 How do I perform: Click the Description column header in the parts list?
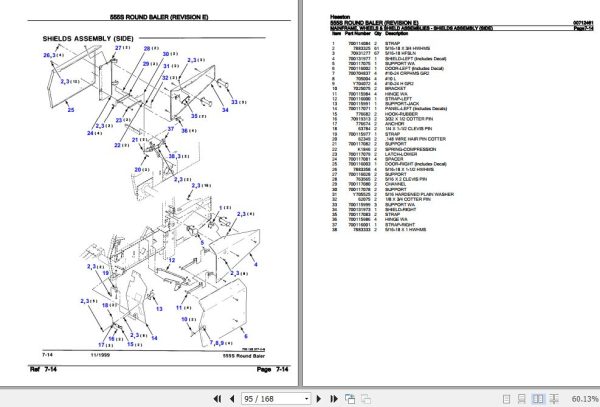pos(396,33)
